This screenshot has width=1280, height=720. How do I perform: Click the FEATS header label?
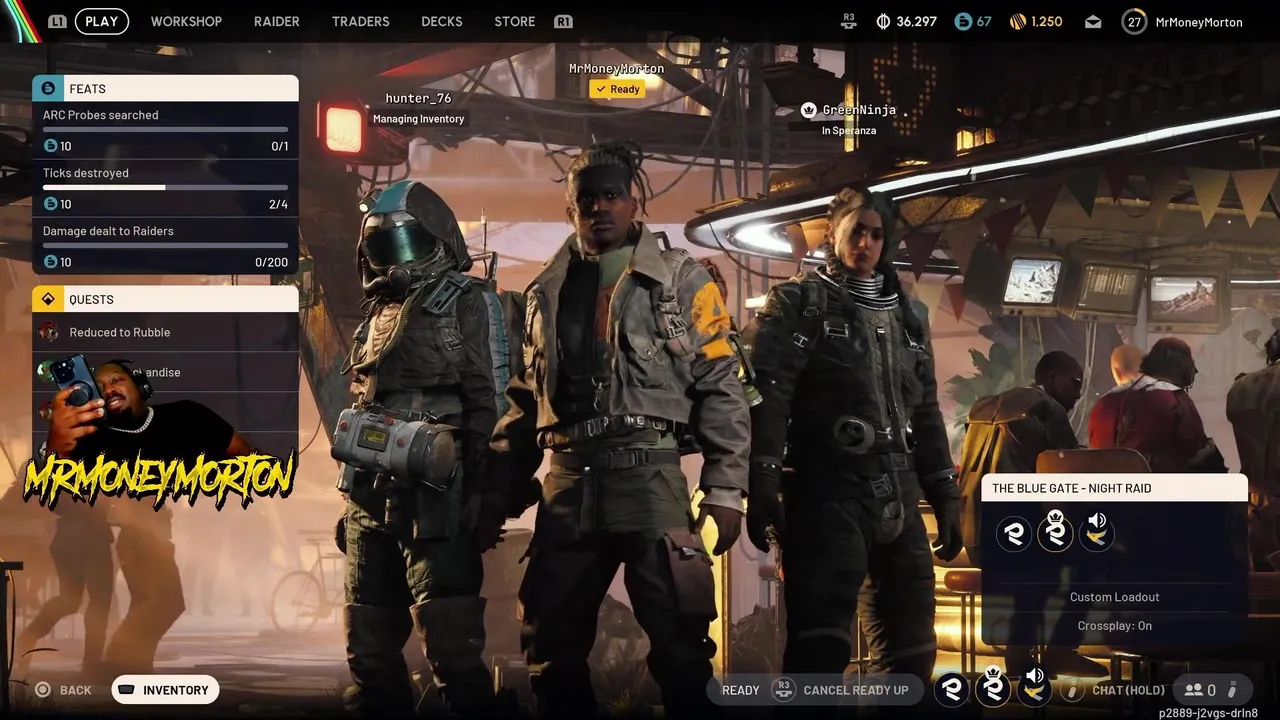click(87, 89)
